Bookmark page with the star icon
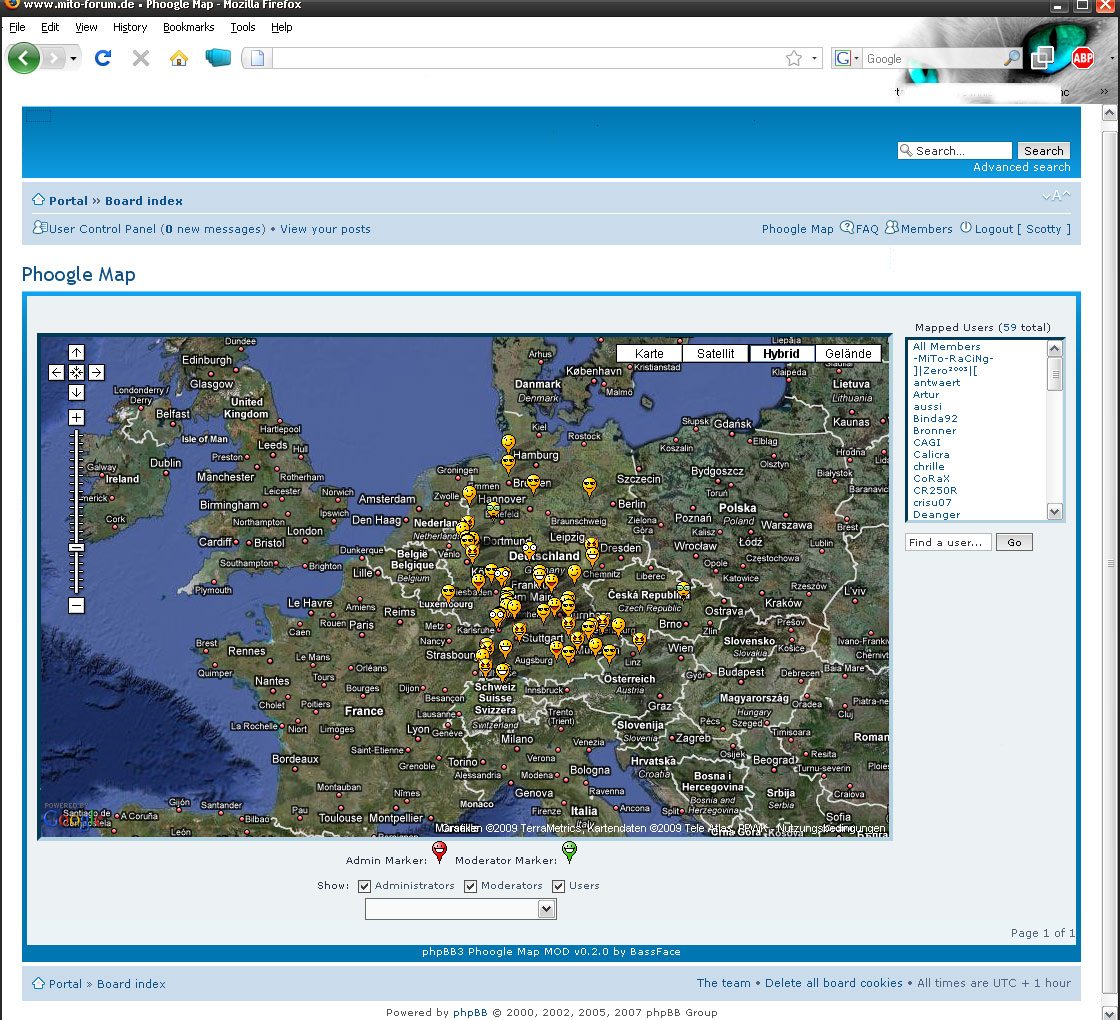 [x=794, y=59]
